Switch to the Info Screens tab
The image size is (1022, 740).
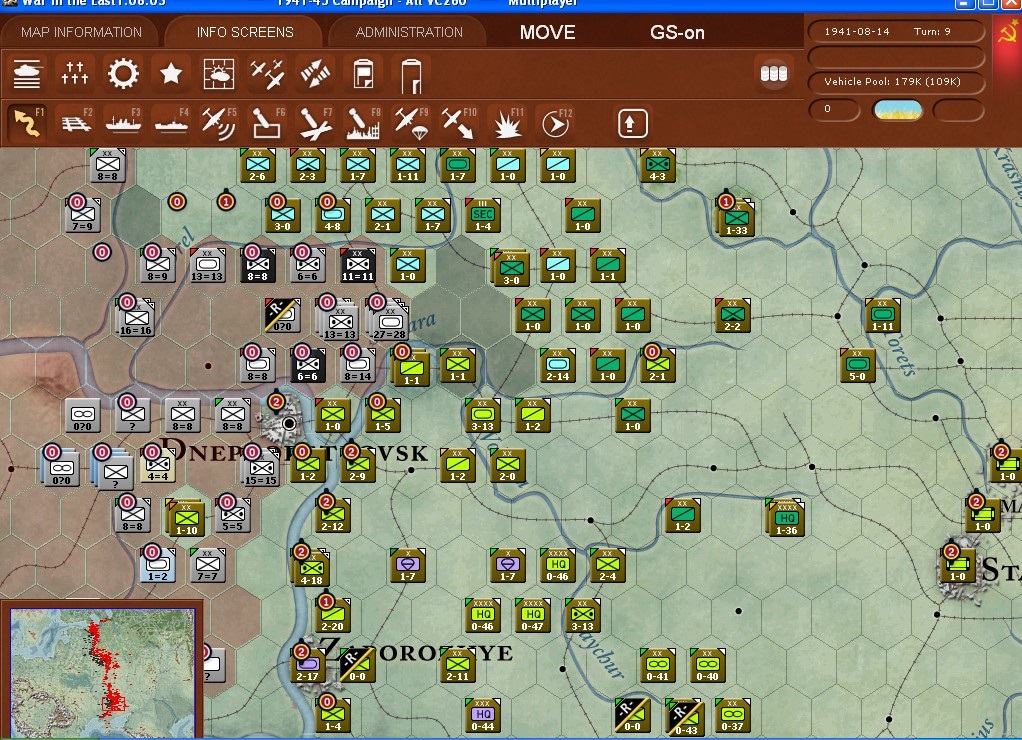[x=245, y=32]
